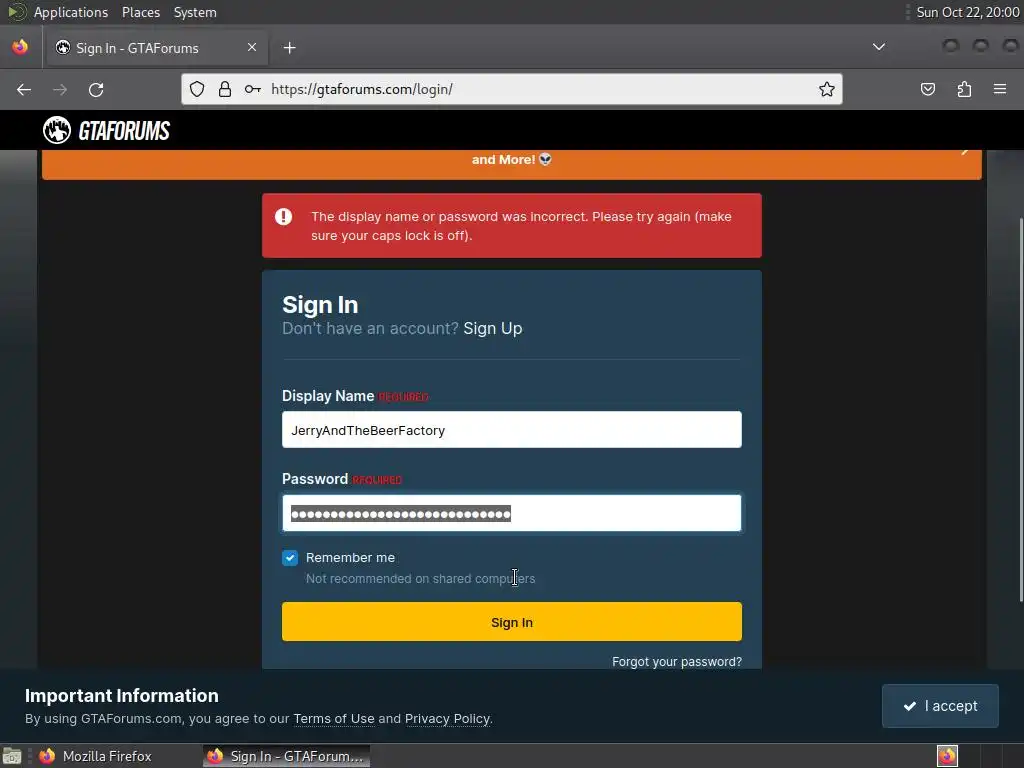Image resolution: width=1024 pixels, height=768 pixels.
Task: Click the show desktop icon in taskbar
Action: tap(12, 756)
